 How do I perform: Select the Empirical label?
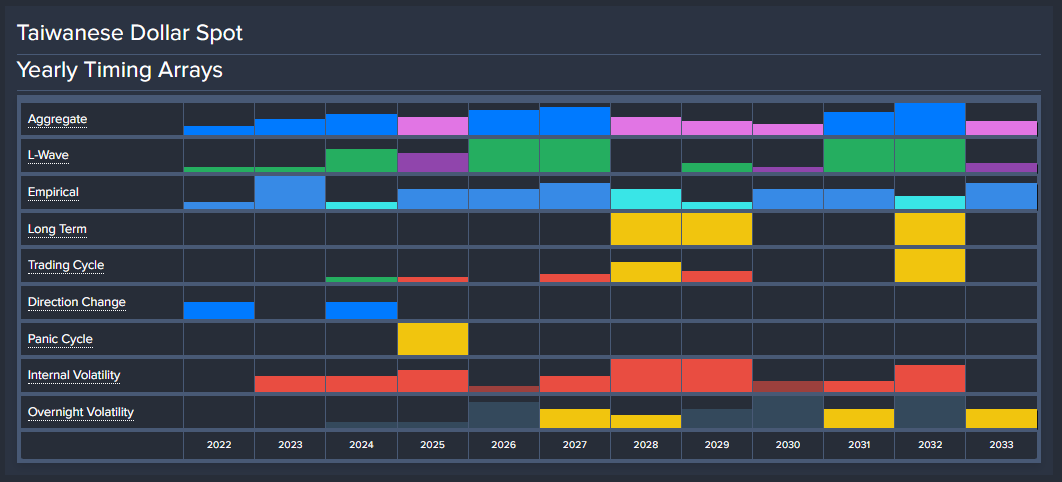point(53,192)
